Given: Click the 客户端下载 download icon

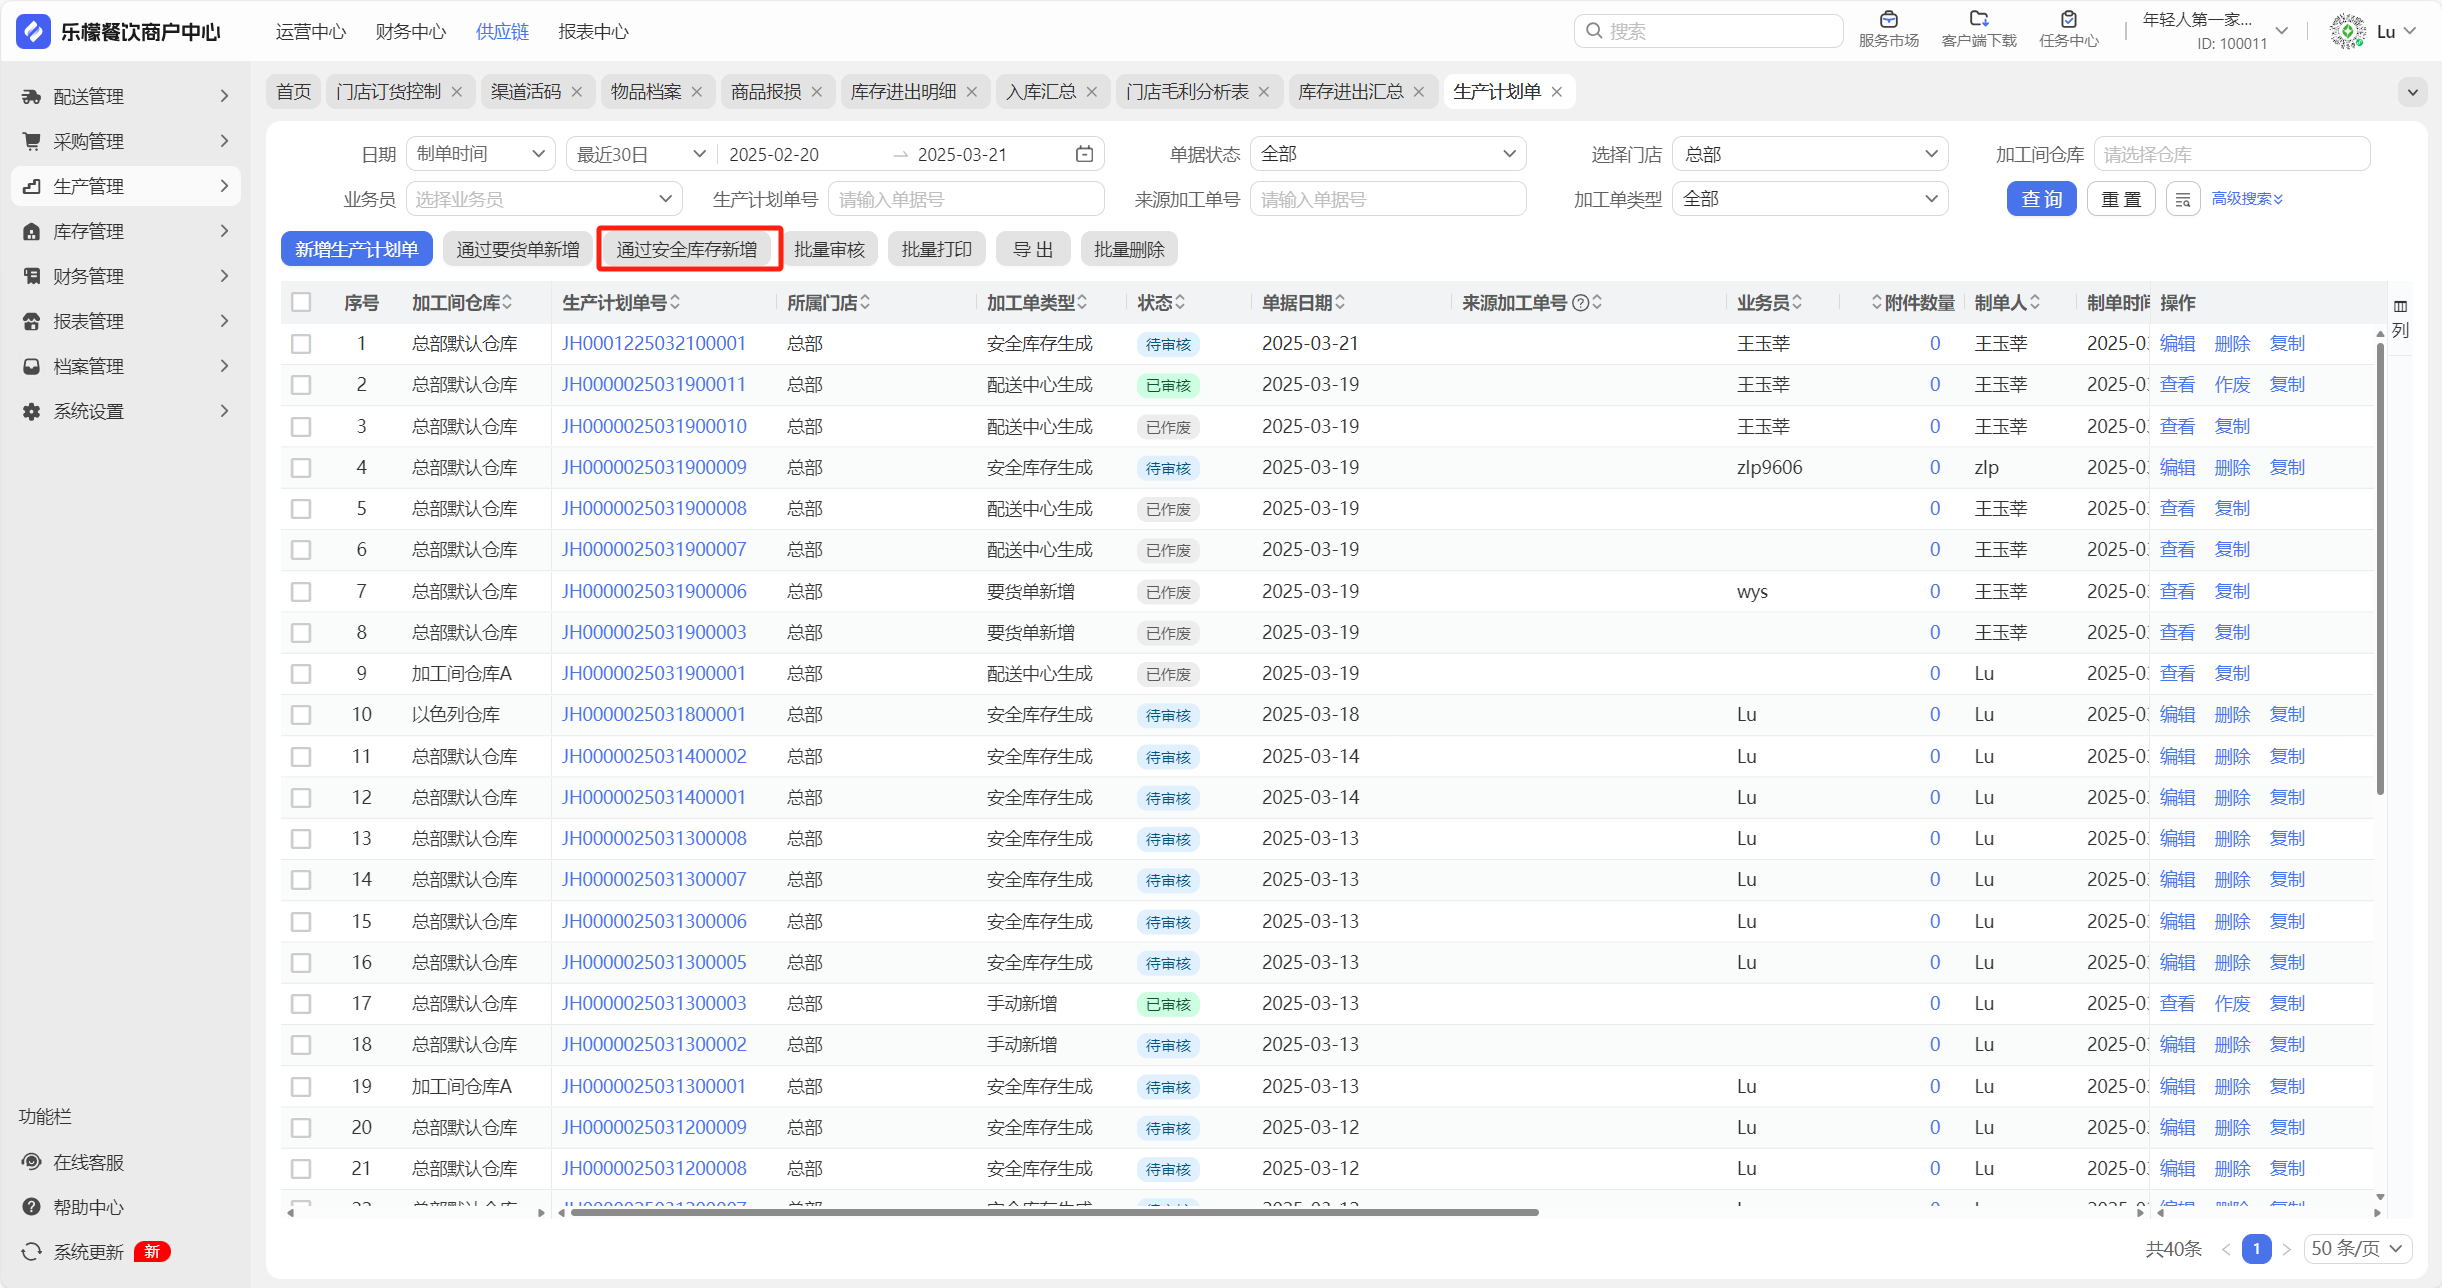Looking at the screenshot, I should point(1978,20).
